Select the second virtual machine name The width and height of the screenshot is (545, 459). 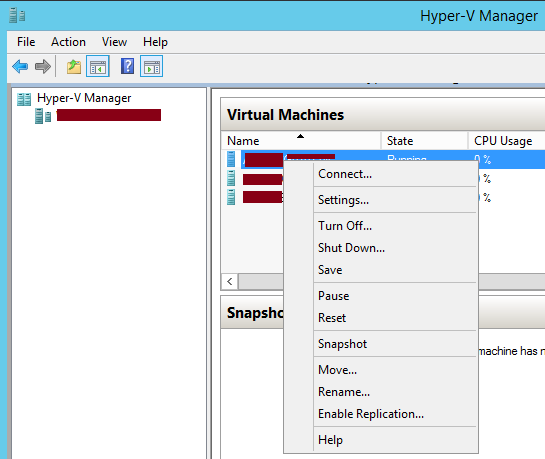[x=263, y=179]
